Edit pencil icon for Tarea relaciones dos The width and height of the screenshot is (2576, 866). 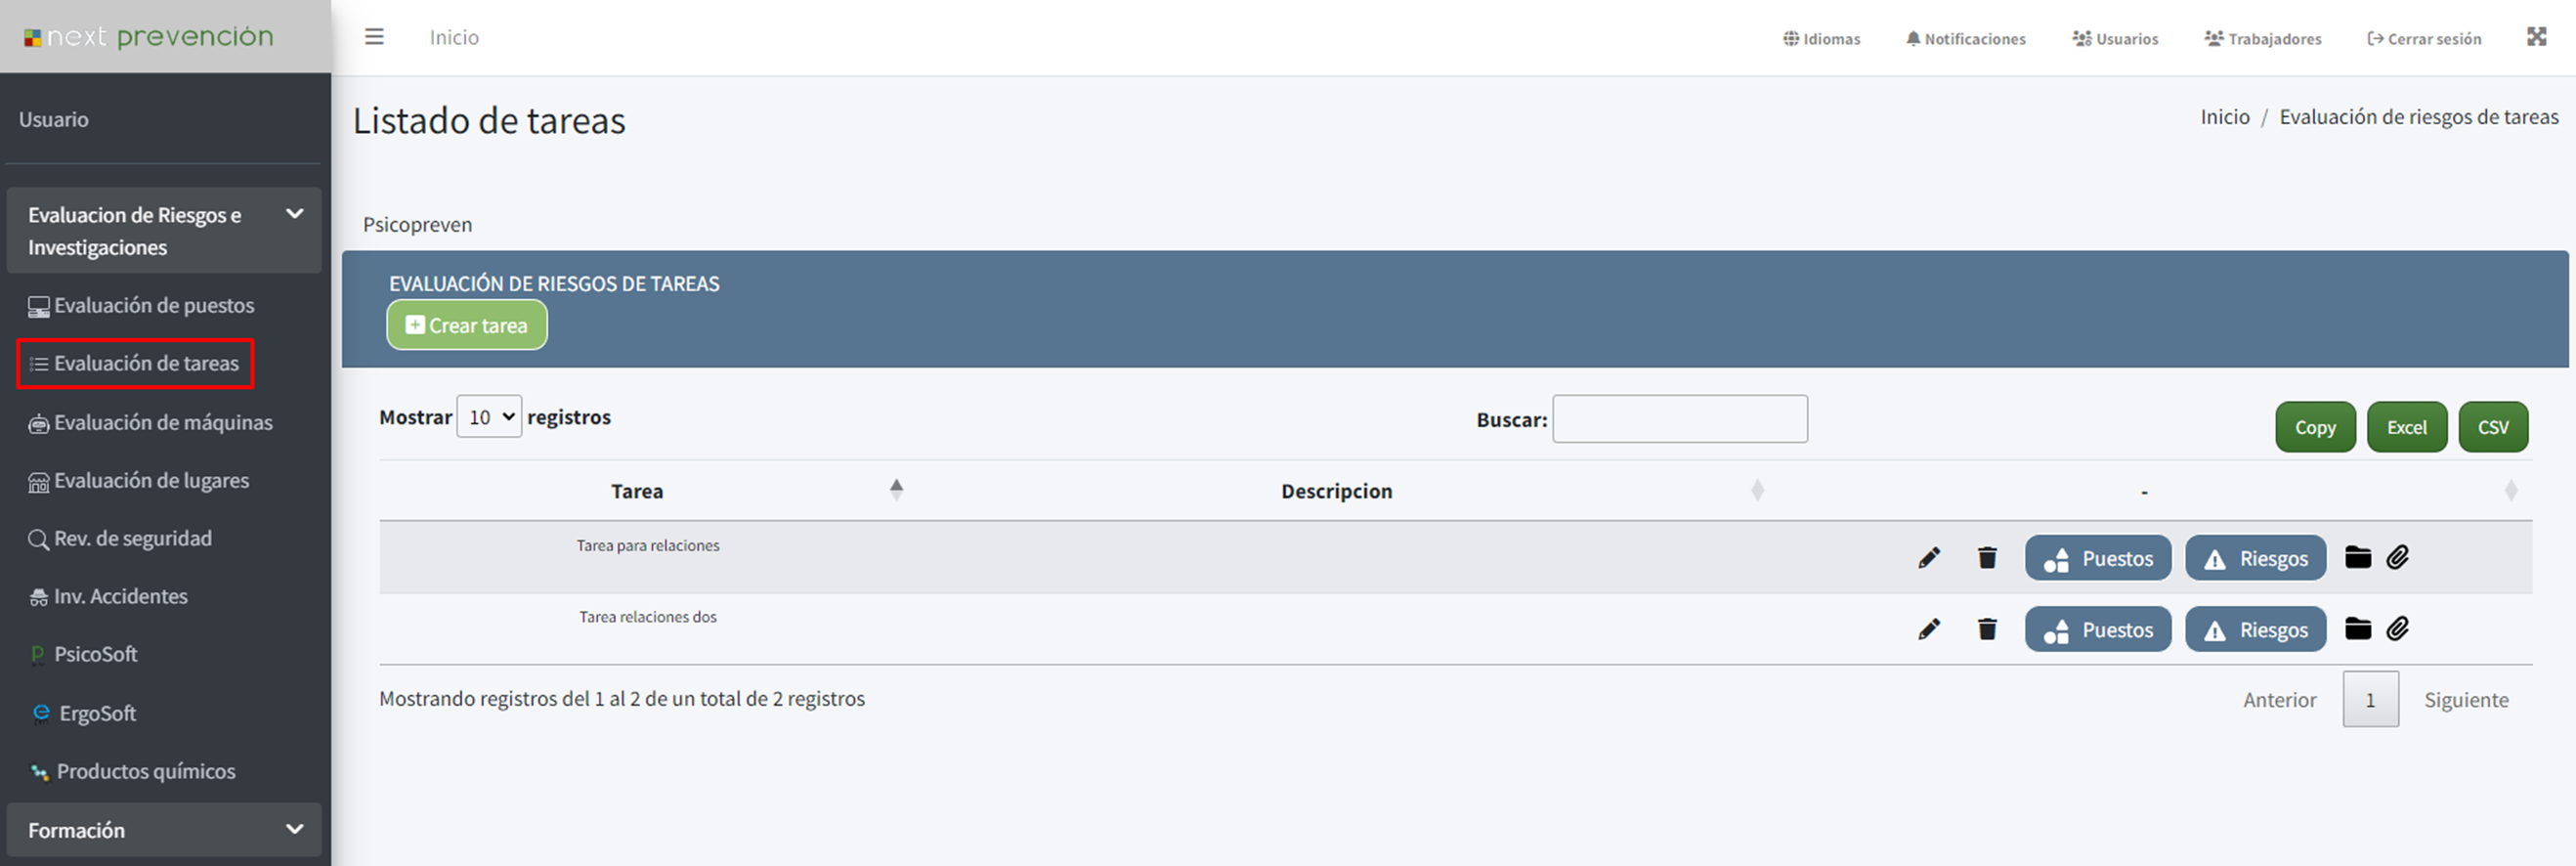1929,629
